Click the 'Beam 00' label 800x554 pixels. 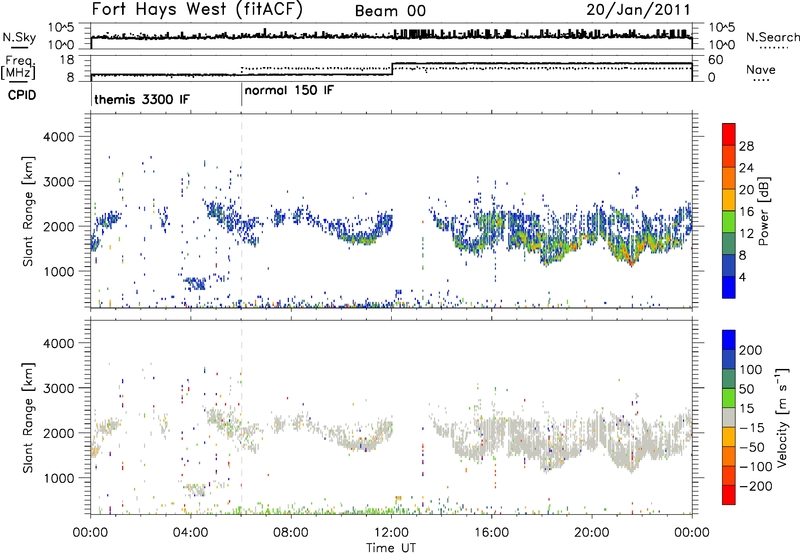click(x=390, y=11)
